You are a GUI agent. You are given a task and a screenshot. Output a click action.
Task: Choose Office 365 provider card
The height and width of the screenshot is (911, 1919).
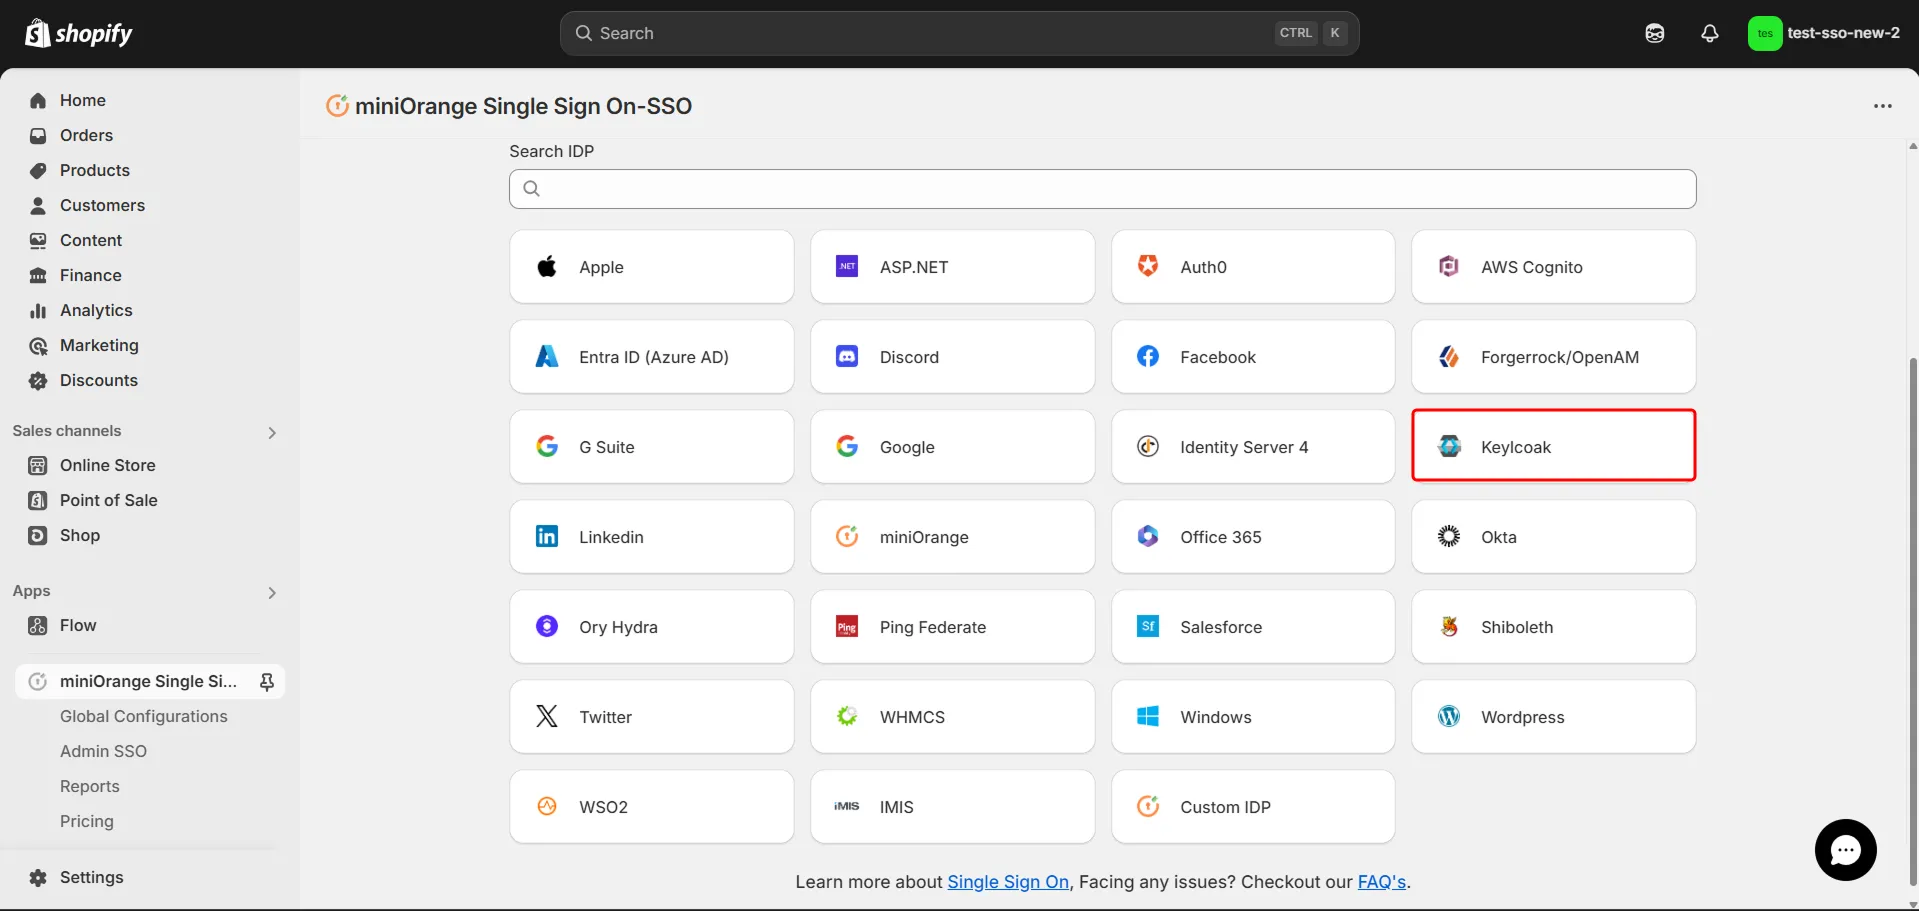pyautogui.click(x=1253, y=537)
